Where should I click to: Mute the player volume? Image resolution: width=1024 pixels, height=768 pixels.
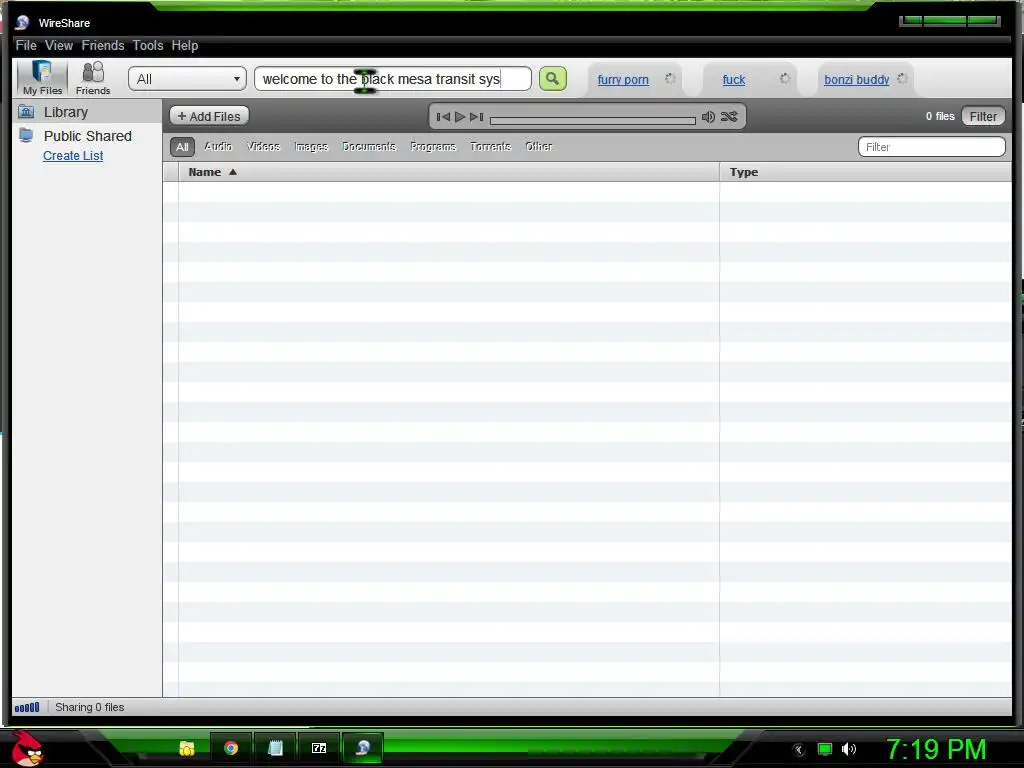coord(708,117)
